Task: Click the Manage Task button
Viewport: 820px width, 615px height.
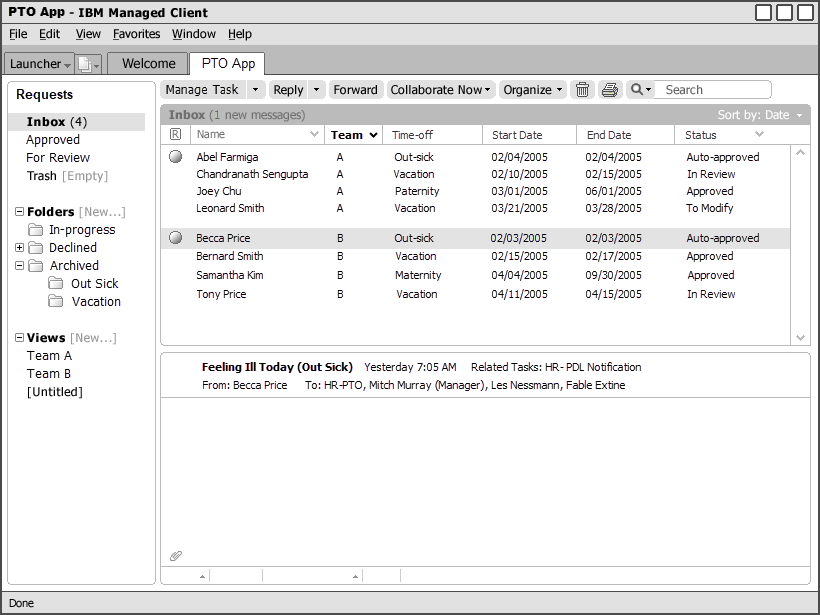Action: coord(202,90)
